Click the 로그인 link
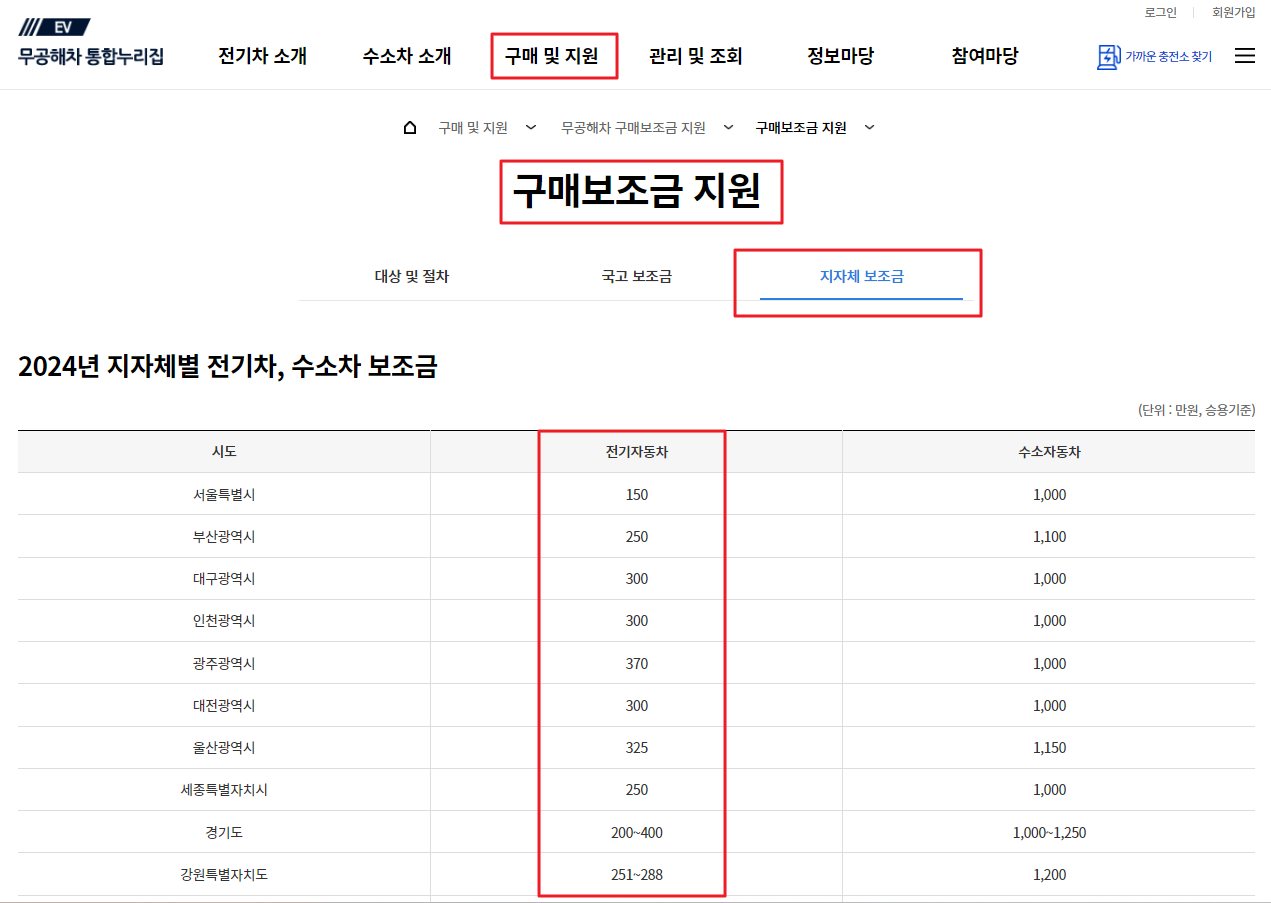1271x903 pixels. [x=1161, y=12]
